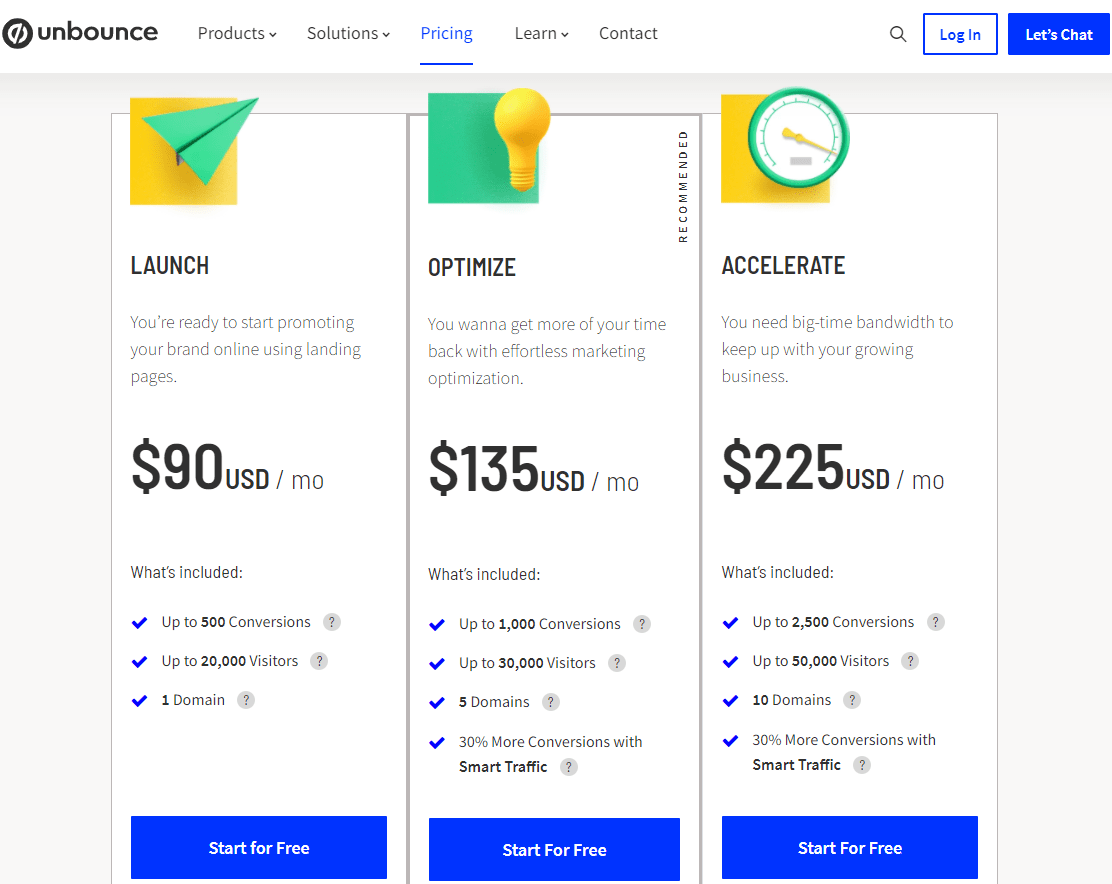
Task: Click the search magnifier icon
Action: [898, 34]
